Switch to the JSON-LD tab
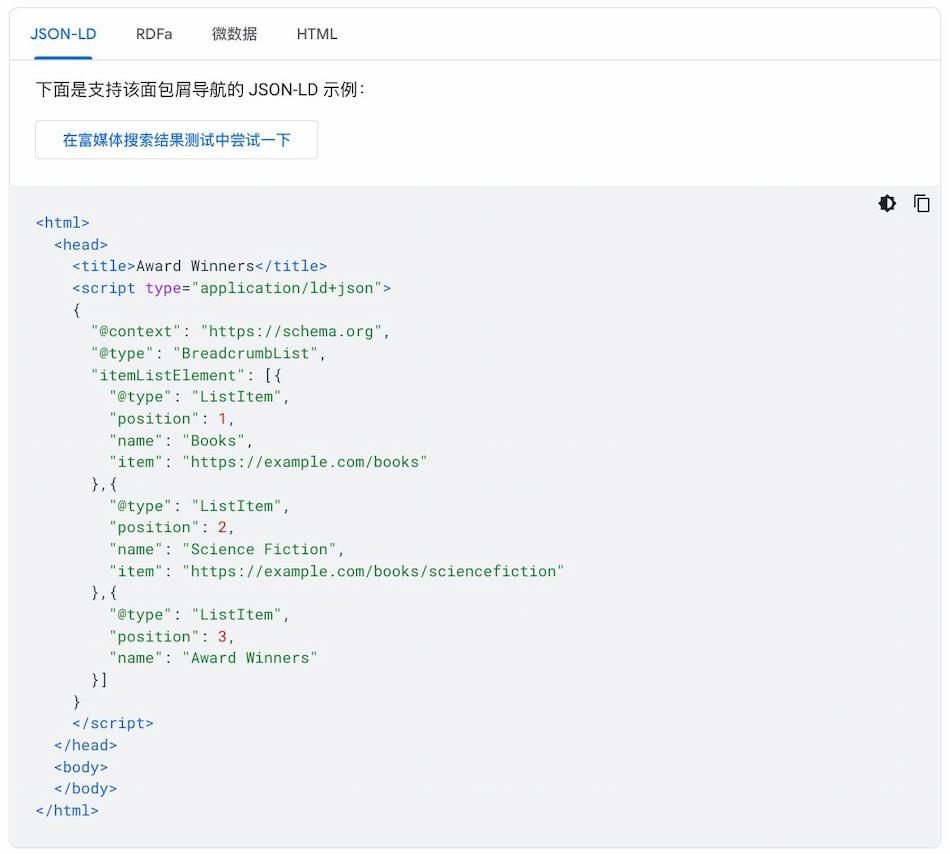This screenshot has height=854, width=950. click(63, 34)
